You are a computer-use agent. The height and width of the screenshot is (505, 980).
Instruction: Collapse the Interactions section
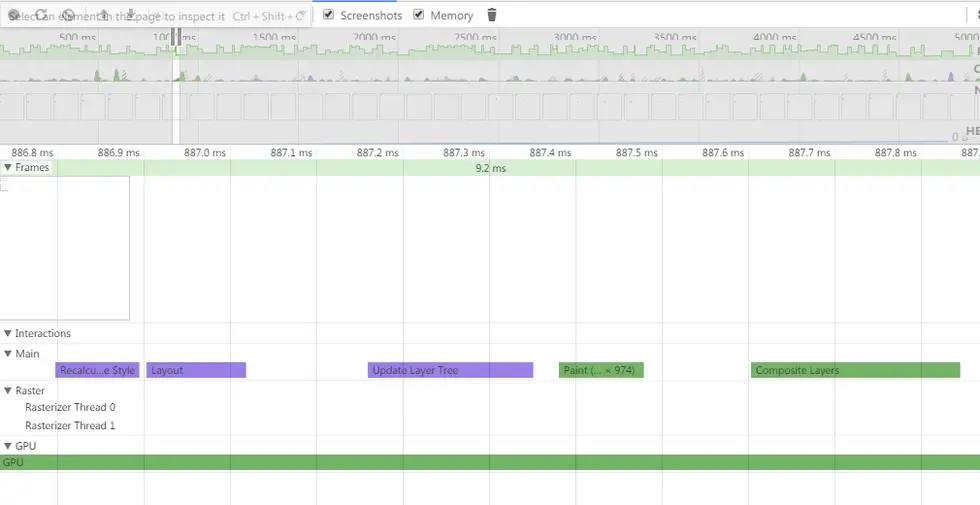click(8, 333)
